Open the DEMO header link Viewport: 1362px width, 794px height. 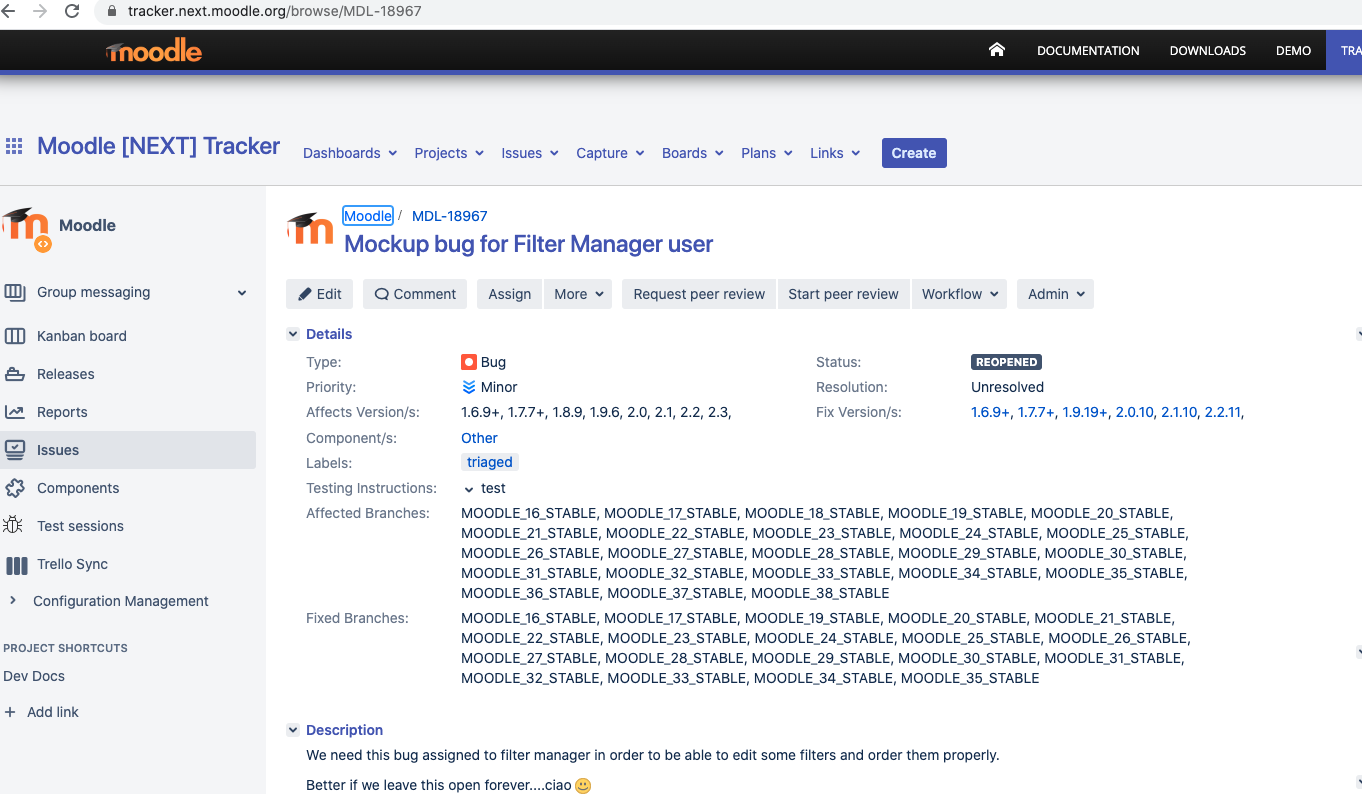(1293, 51)
